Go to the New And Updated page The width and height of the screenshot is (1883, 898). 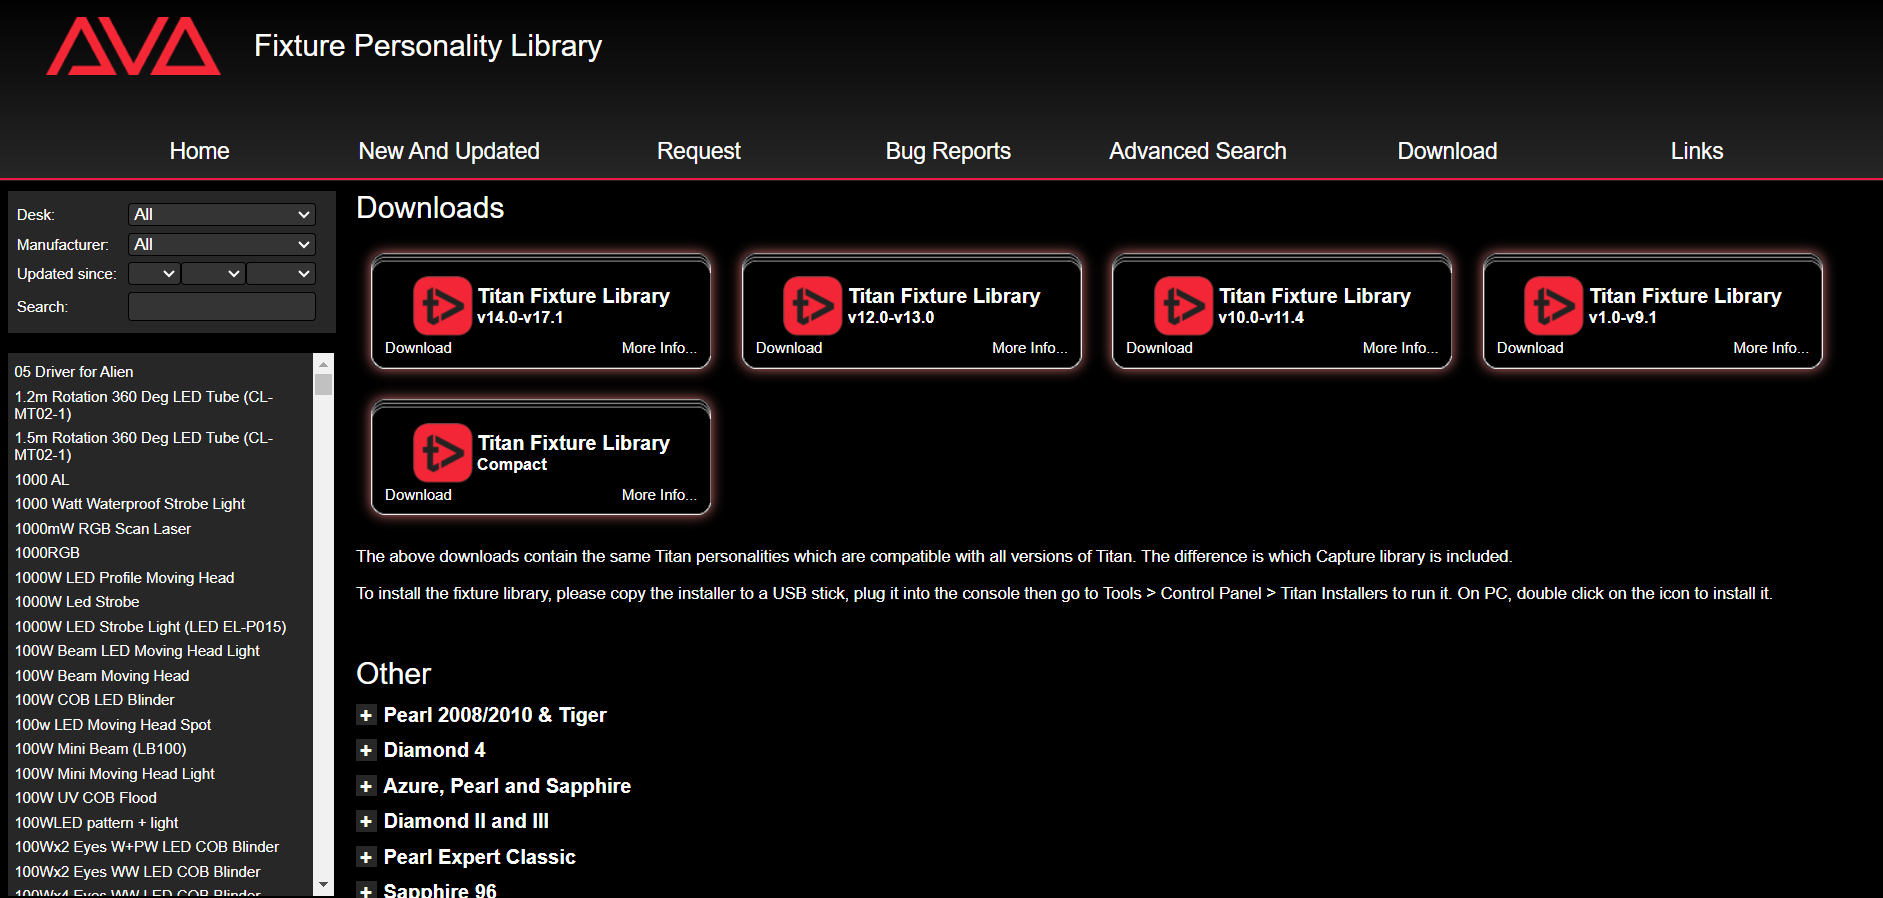(x=449, y=151)
